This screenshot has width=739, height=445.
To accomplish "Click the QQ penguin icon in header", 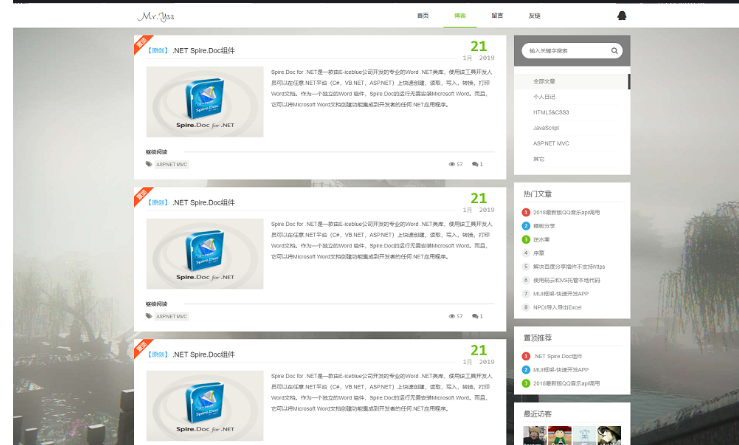I will (x=621, y=16).
